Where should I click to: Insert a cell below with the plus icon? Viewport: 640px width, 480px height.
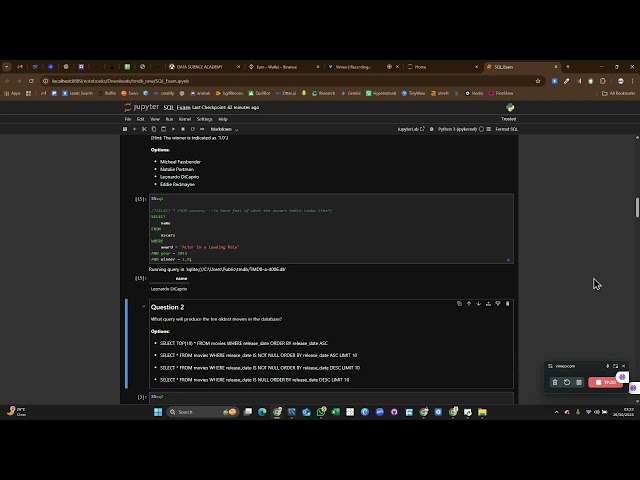pyautogui.click(x=135, y=129)
